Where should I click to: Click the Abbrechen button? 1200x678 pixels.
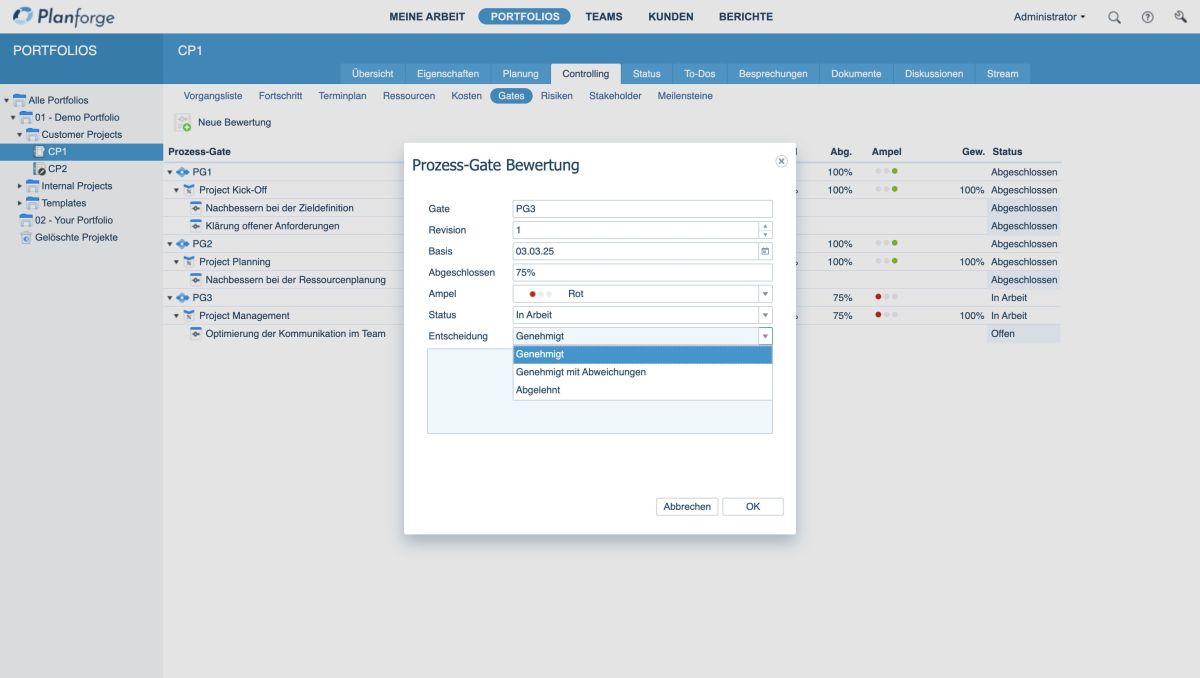pyautogui.click(x=687, y=507)
